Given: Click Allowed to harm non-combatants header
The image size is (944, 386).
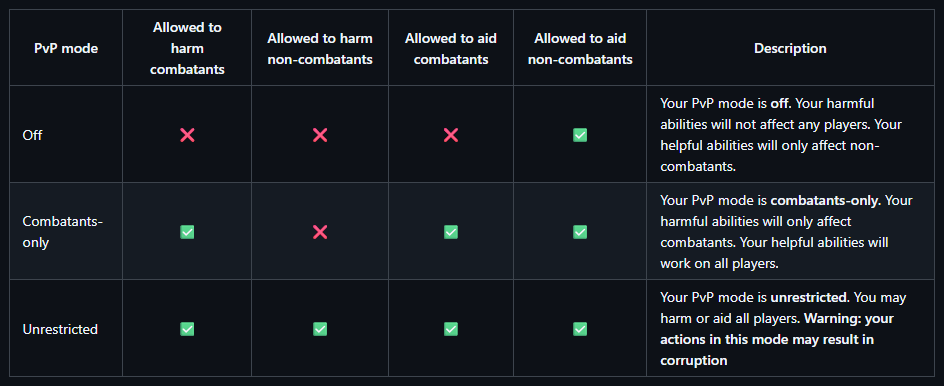Looking at the screenshot, I should click(x=320, y=49).
